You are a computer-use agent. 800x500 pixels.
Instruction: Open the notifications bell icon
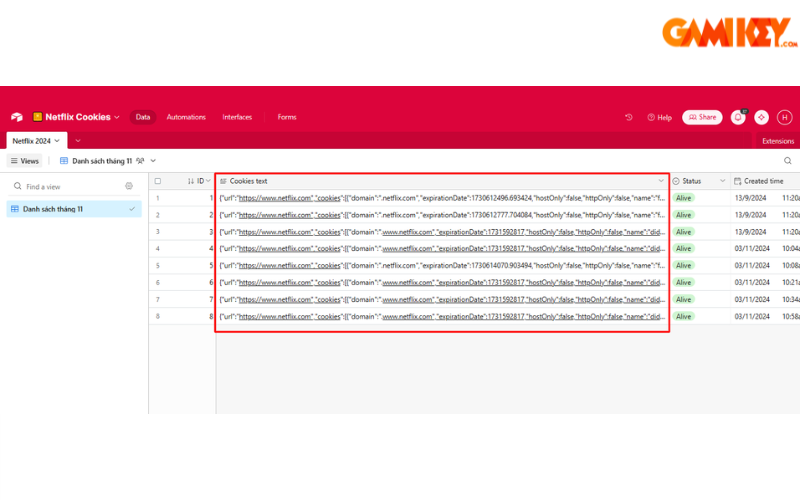coord(738,117)
